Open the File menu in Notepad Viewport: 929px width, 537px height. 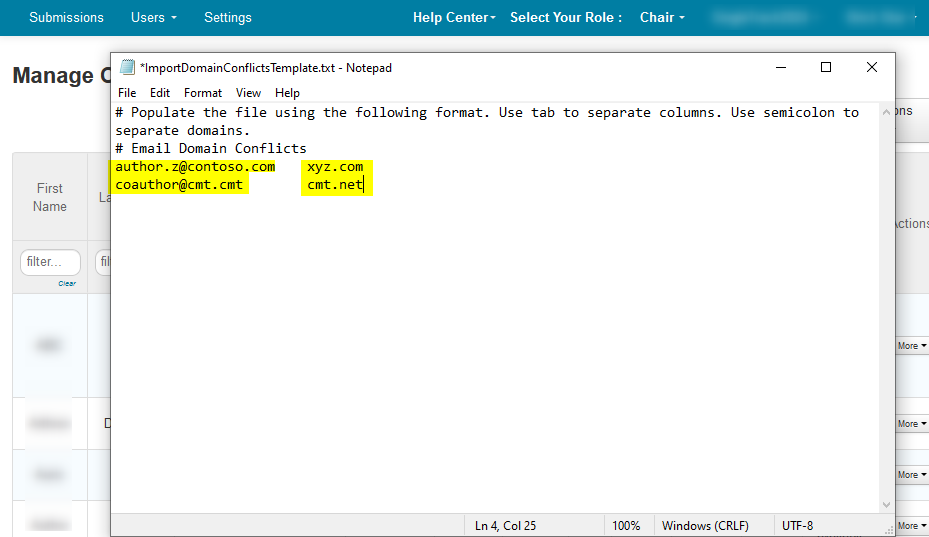pos(127,93)
